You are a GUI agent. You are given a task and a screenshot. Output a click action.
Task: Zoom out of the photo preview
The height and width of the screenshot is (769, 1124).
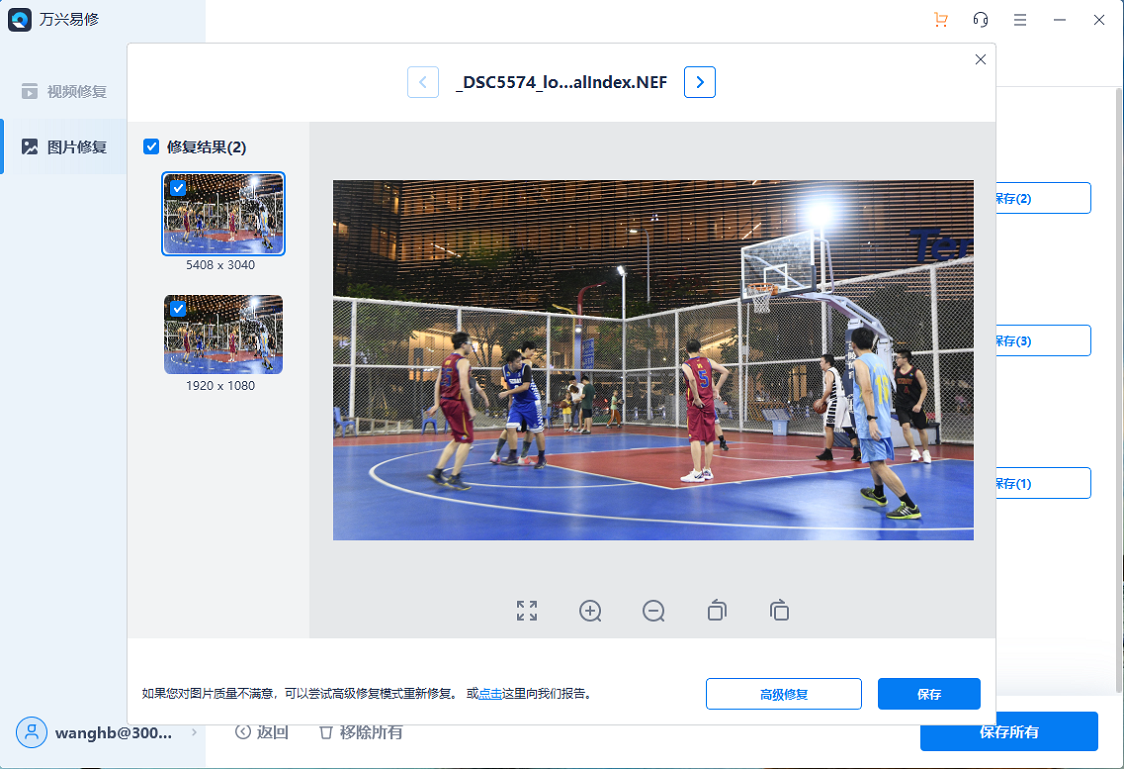[653, 611]
